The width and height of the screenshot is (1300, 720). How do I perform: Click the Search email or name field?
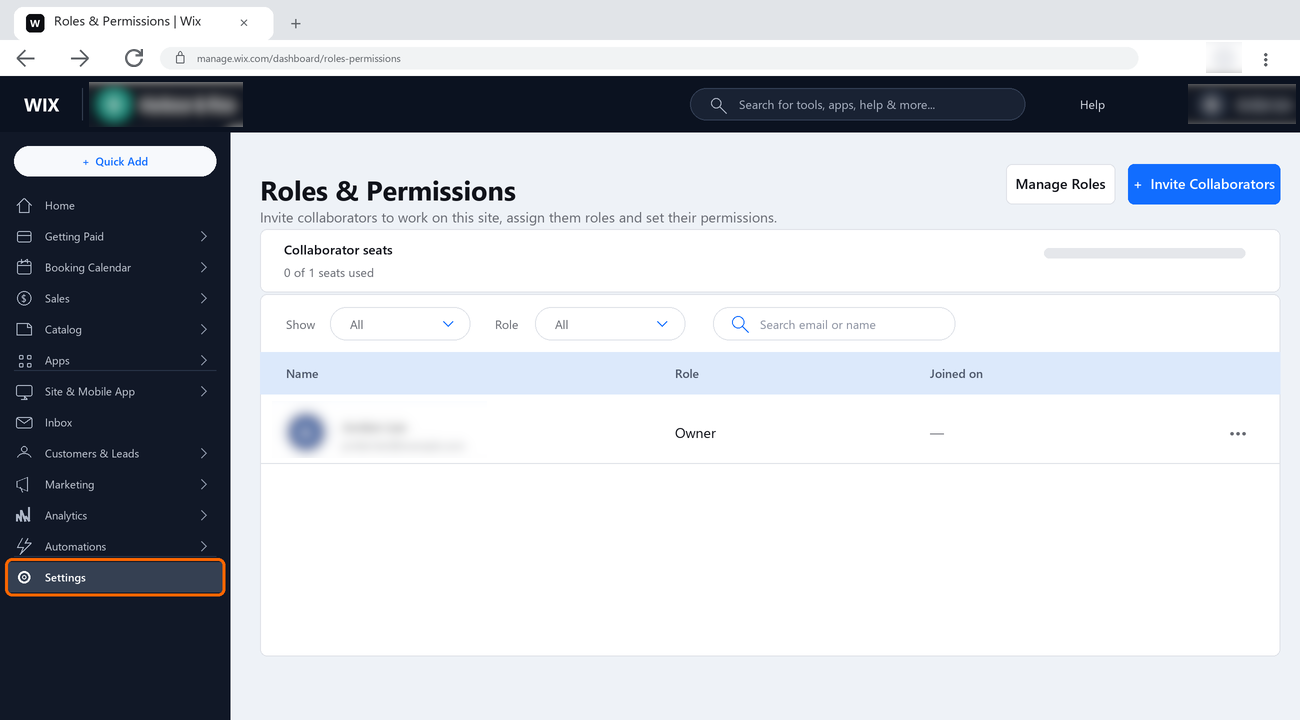834,324
